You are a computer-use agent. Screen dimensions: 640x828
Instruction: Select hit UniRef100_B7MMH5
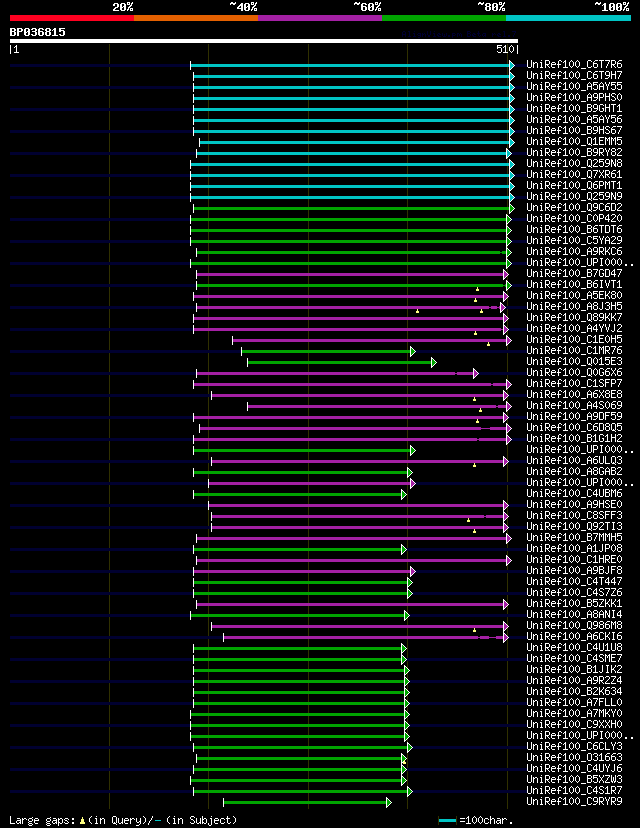(574, 538)
